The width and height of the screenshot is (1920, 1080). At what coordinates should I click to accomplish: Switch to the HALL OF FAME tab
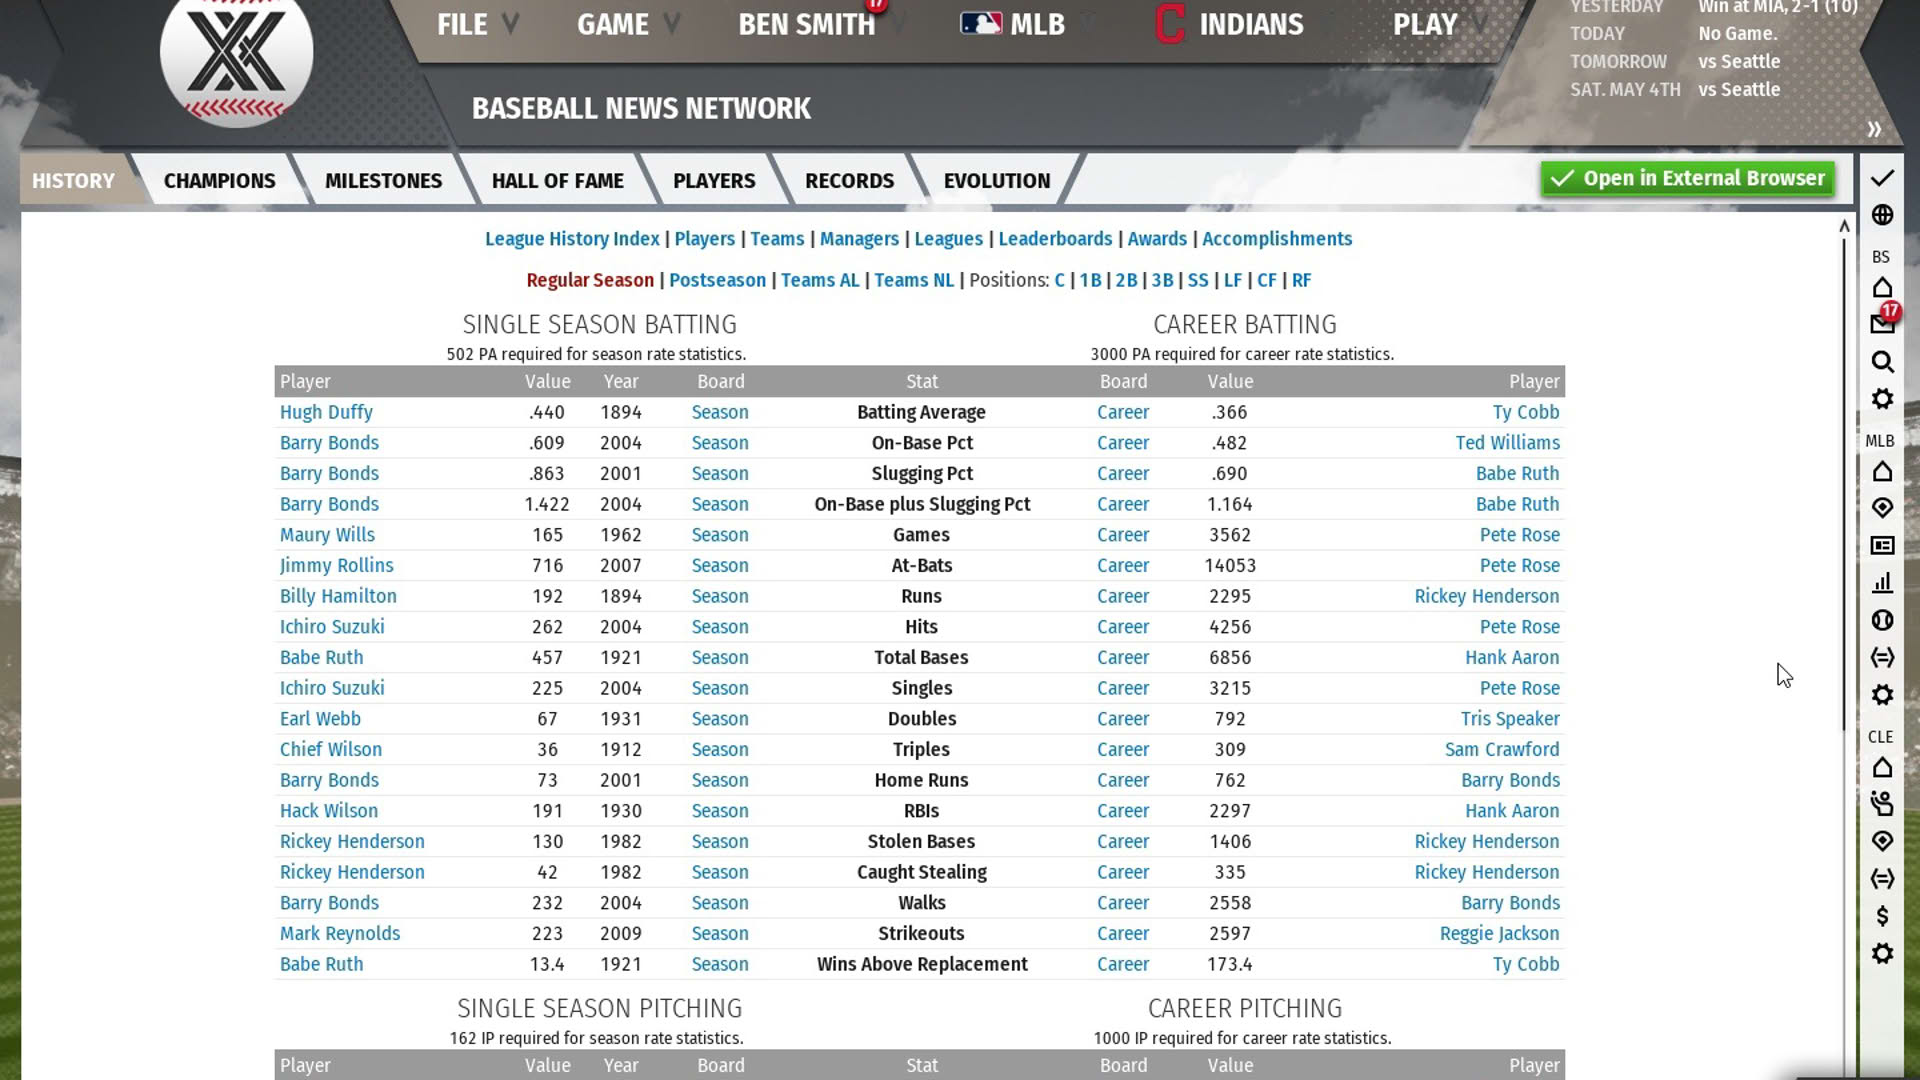[557, 181]
